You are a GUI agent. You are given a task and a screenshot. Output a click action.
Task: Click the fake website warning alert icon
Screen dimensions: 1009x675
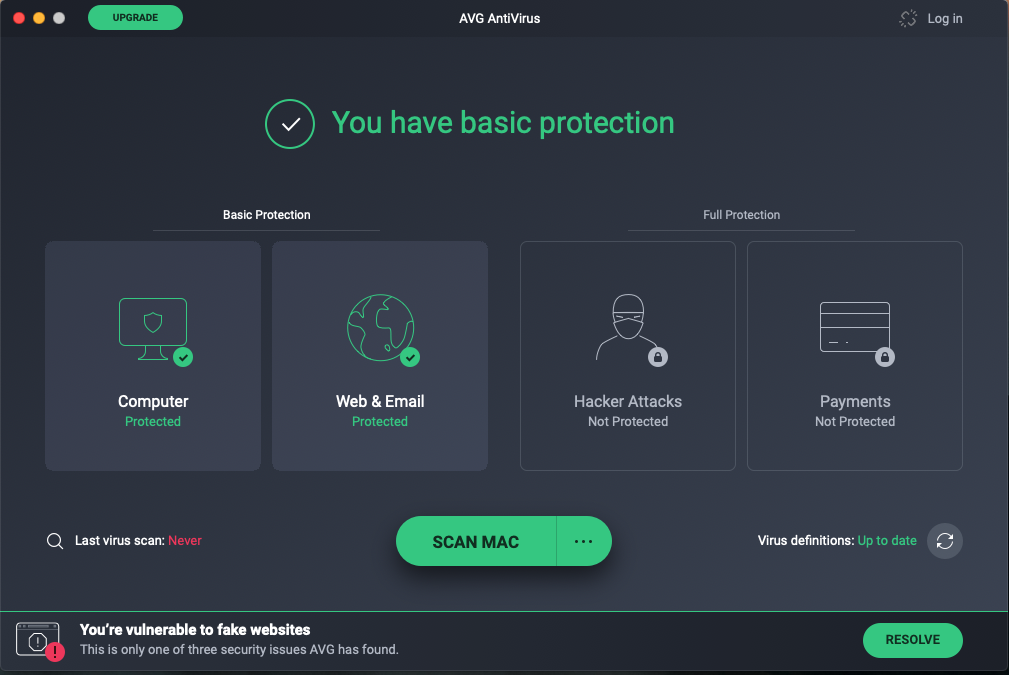[39, 640]
